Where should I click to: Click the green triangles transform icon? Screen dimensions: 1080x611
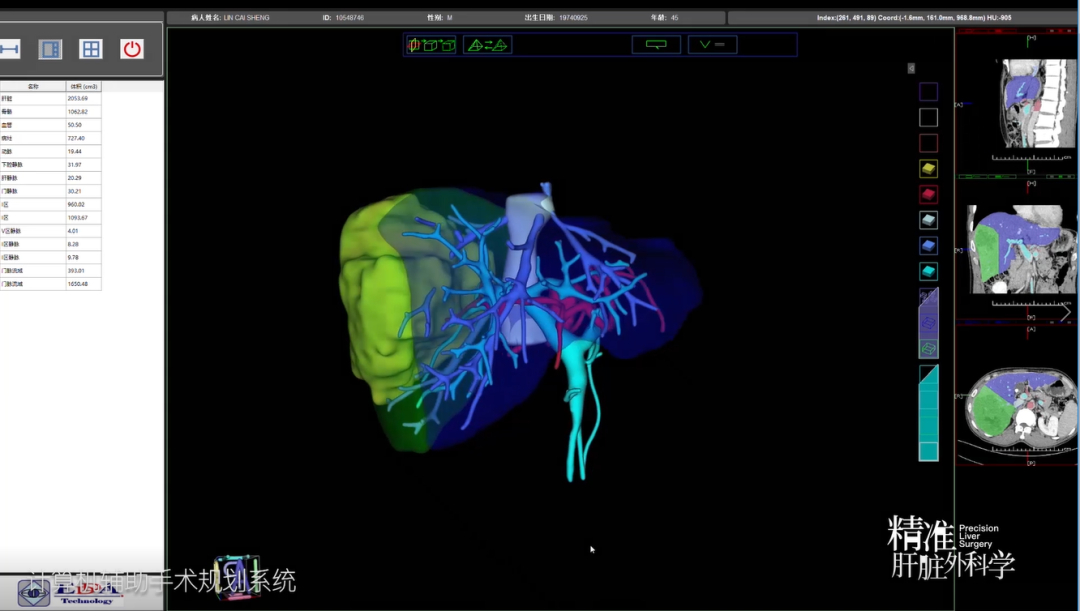(x=488, y=45)
